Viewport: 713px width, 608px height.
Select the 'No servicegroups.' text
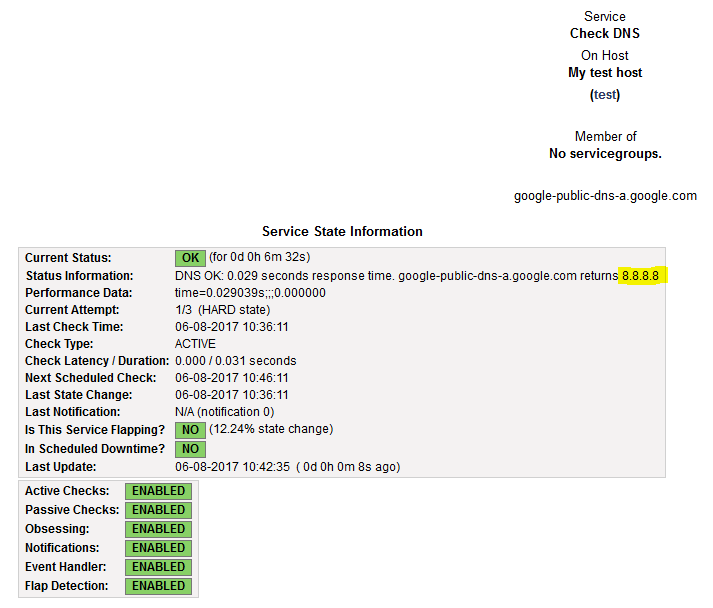click(605, 154)
